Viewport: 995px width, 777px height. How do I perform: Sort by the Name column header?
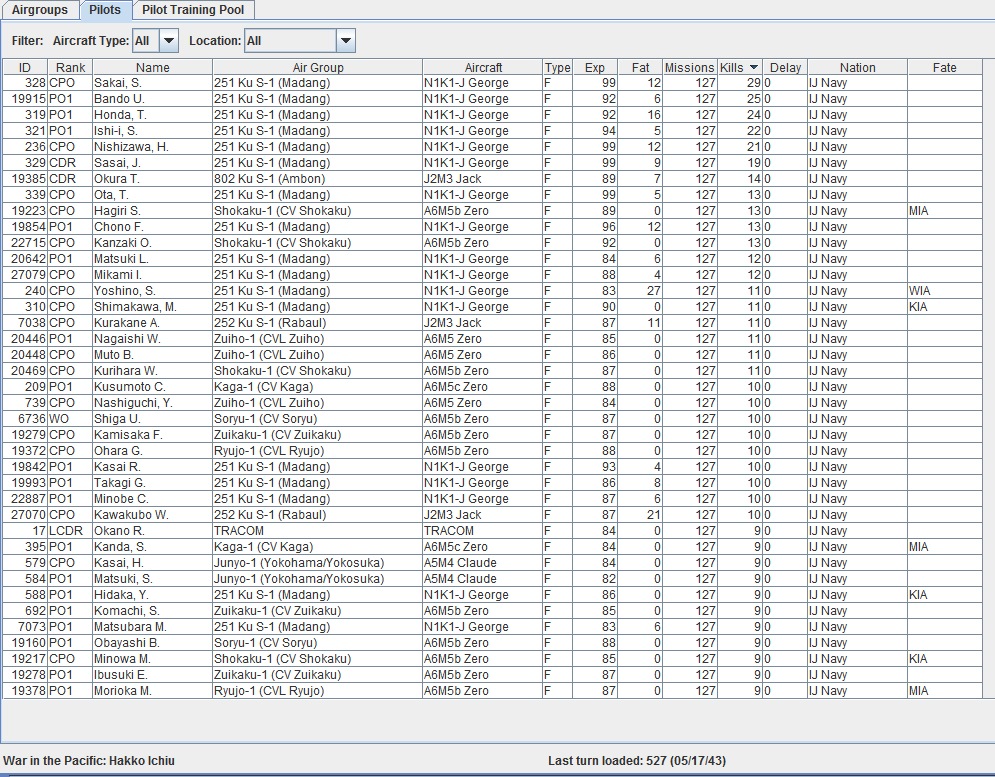(152, 67)
